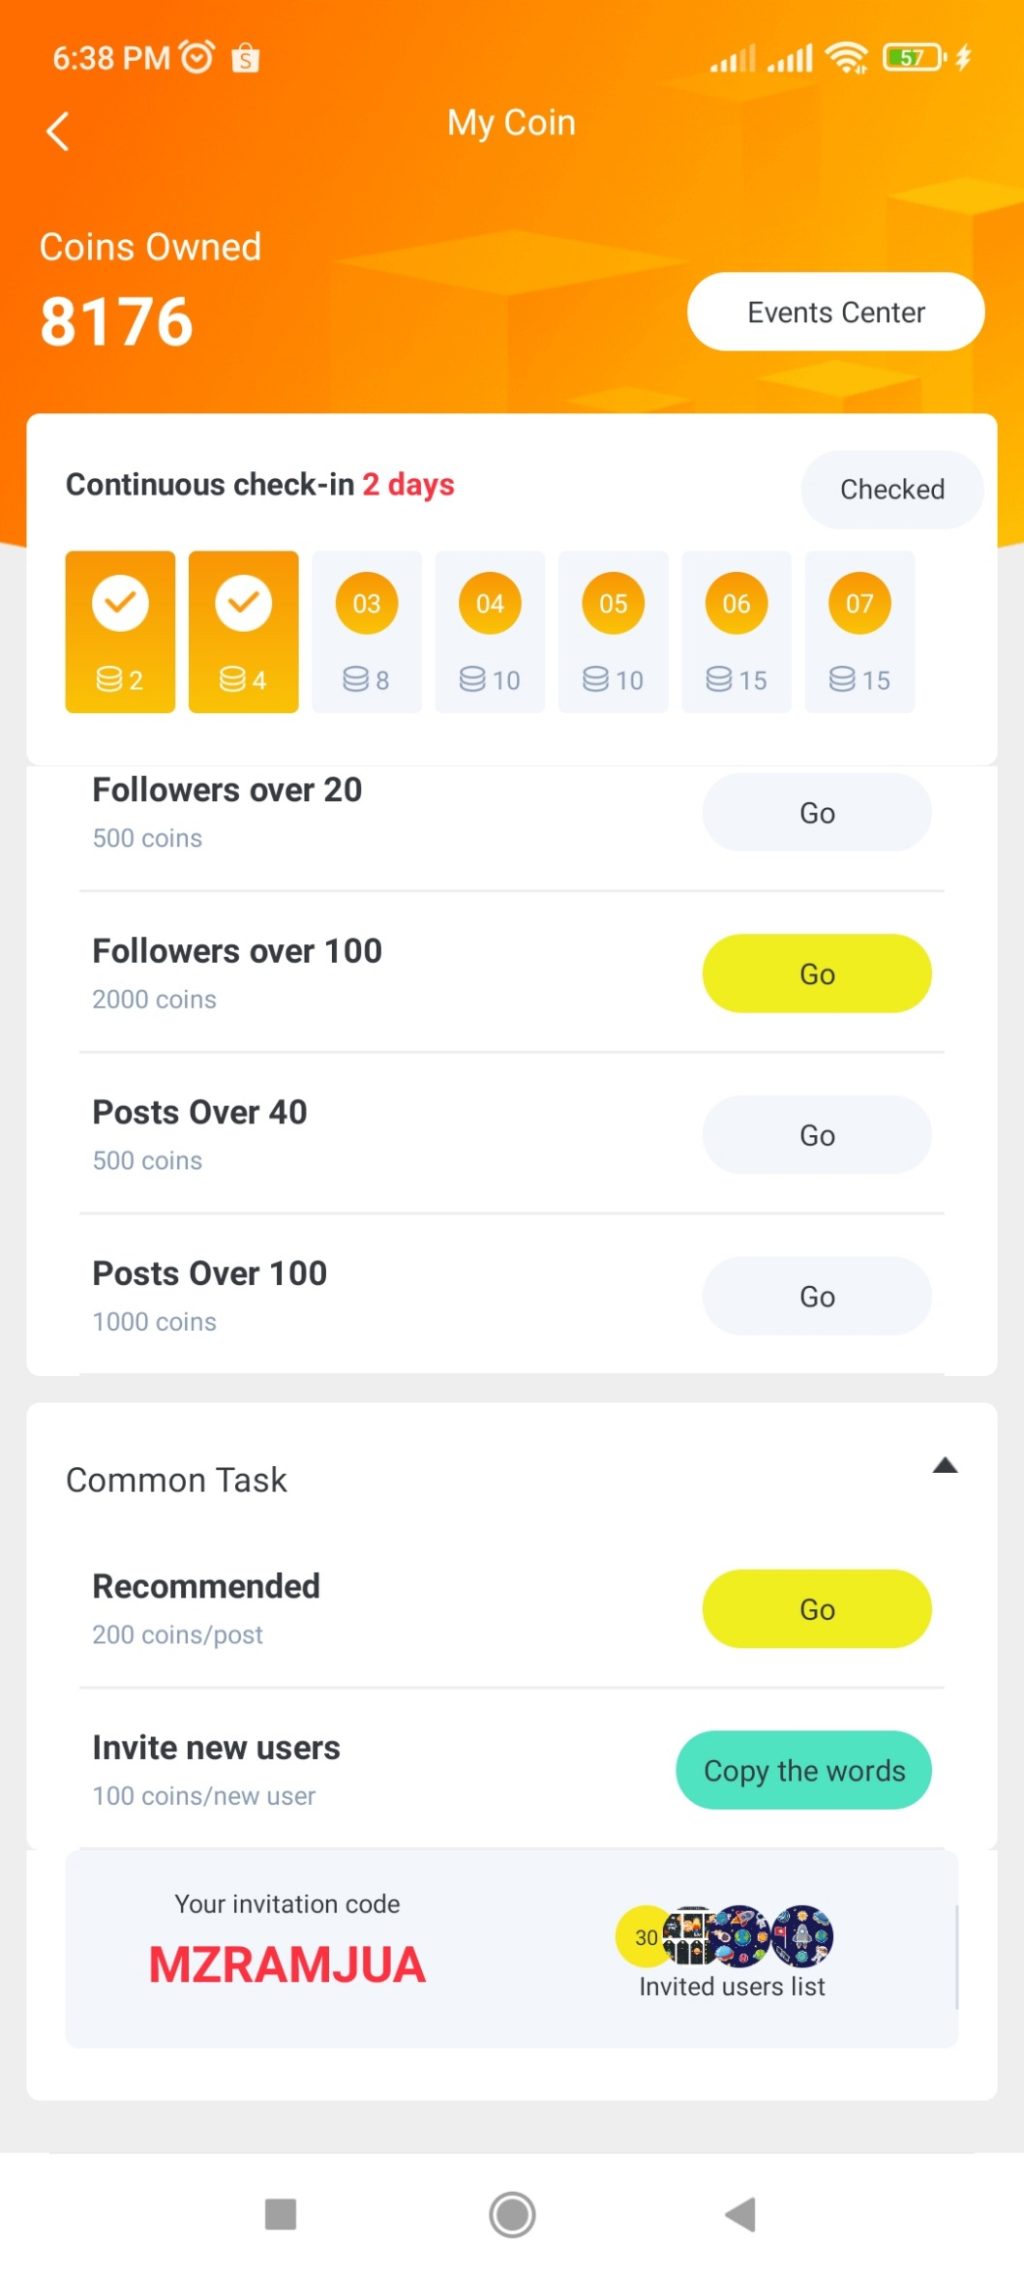Tap the Android back triangle icon
1024x2276 pixels.
[x=741, y=2214]
